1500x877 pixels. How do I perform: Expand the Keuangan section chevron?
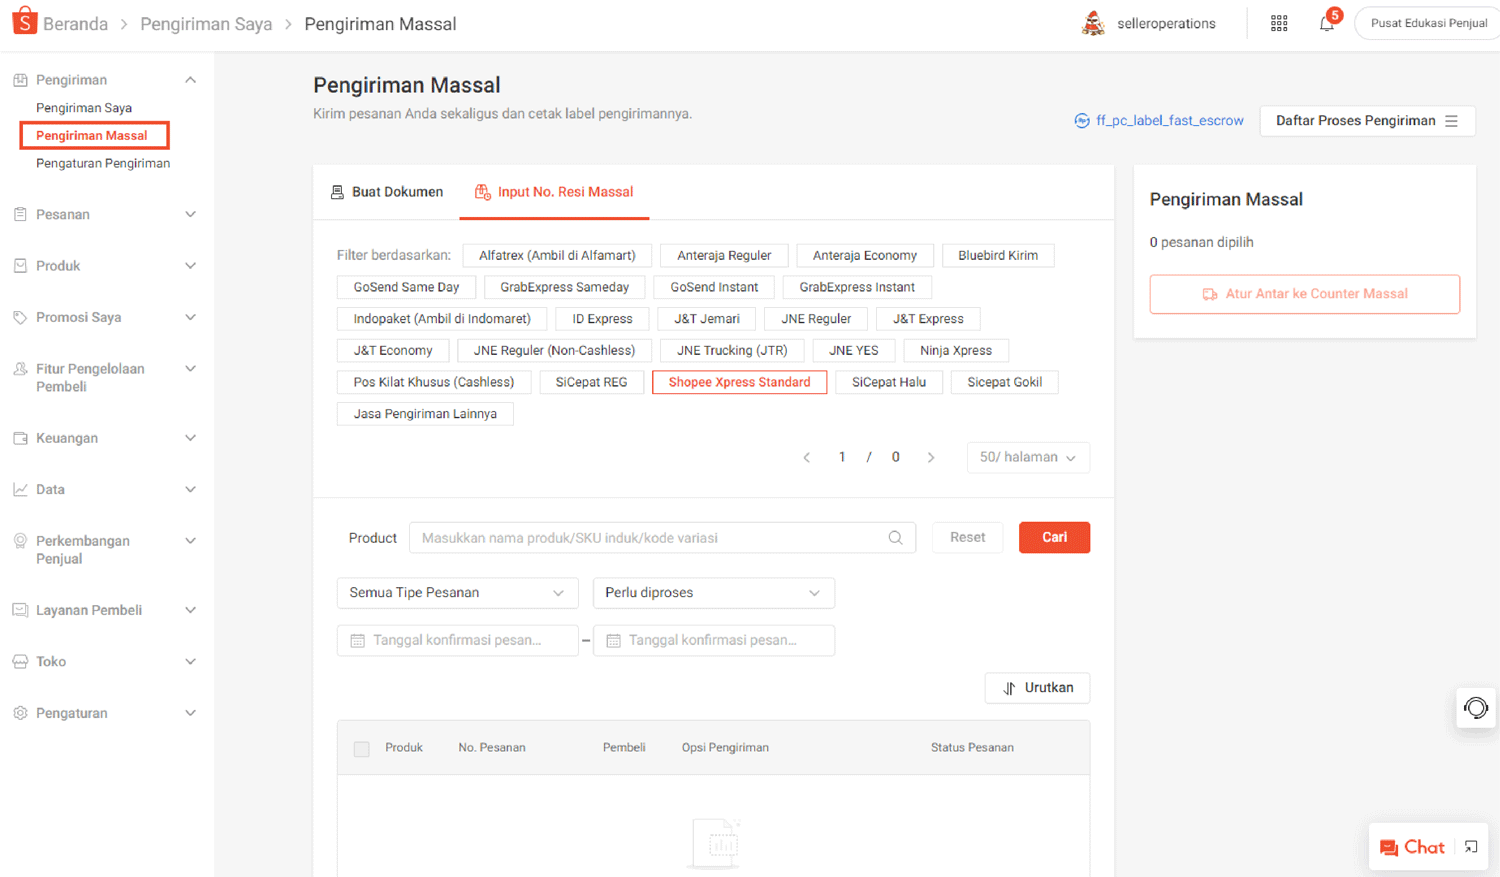point(190,438)
